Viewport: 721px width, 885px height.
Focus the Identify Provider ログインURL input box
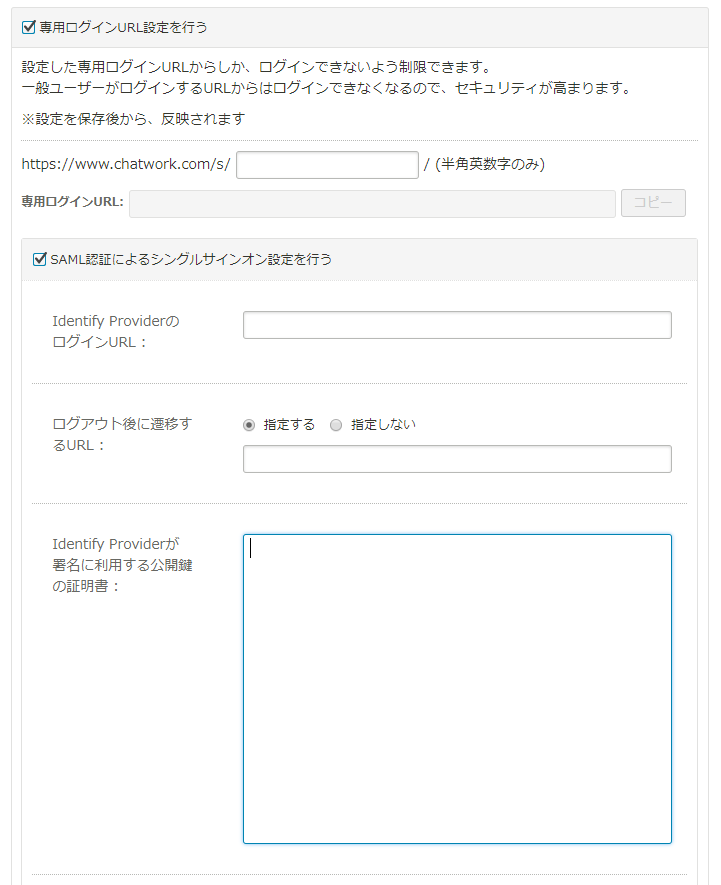(x=457, y=325)
